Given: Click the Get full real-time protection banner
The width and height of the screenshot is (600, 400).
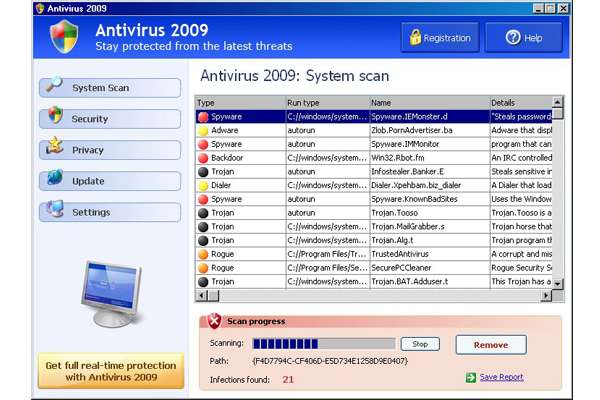Looking at the screenshot, I should pos(111,371).
